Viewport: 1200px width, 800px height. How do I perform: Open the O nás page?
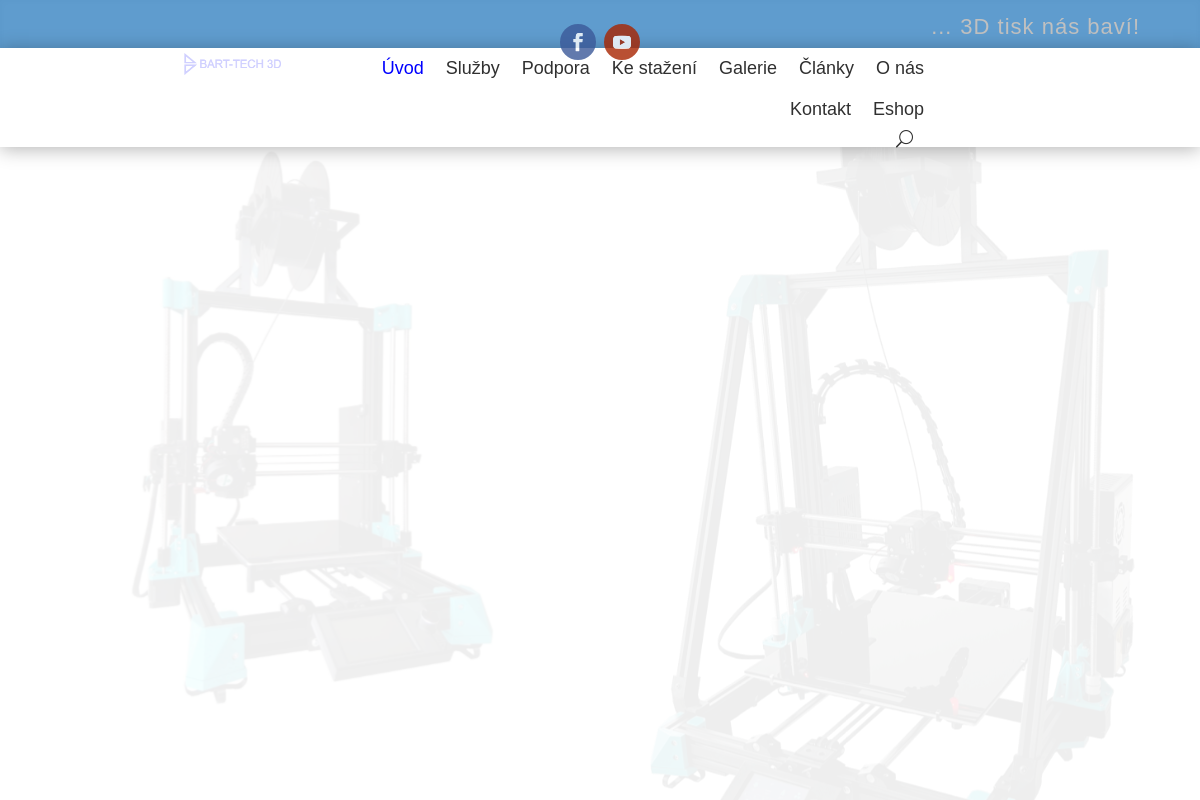pyautogui.click(x=900, y=68)
